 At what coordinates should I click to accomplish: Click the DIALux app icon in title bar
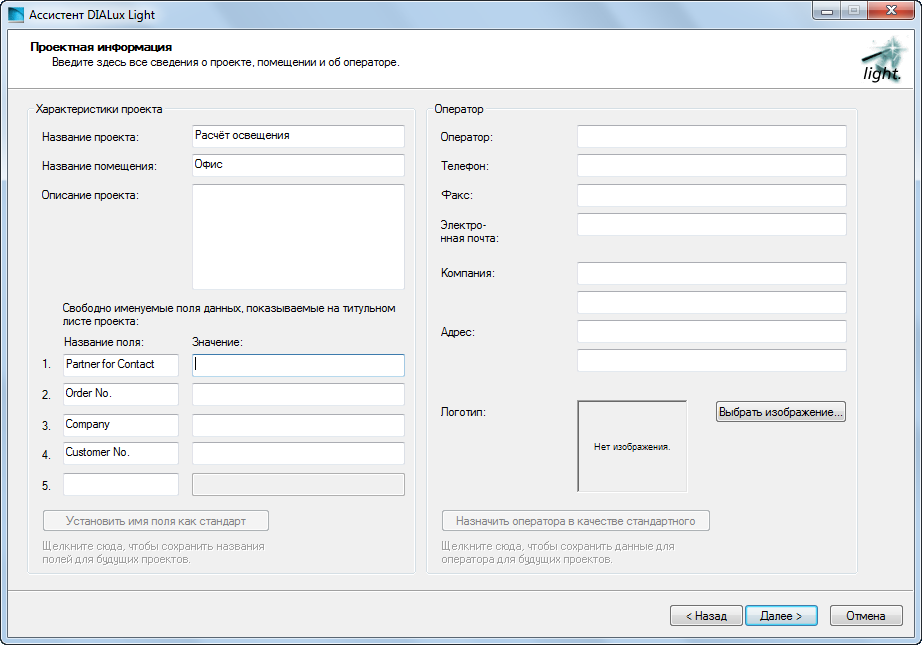pos(16,15)
